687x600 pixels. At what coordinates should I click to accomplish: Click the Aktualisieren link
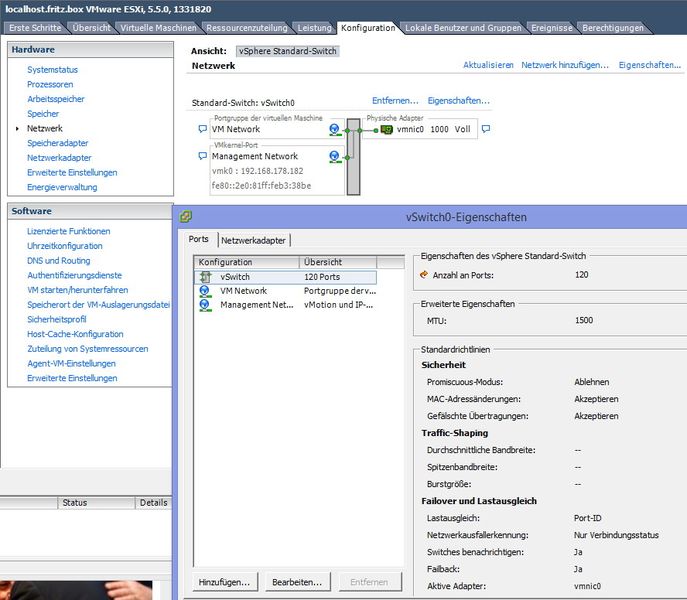click(488, 65)
